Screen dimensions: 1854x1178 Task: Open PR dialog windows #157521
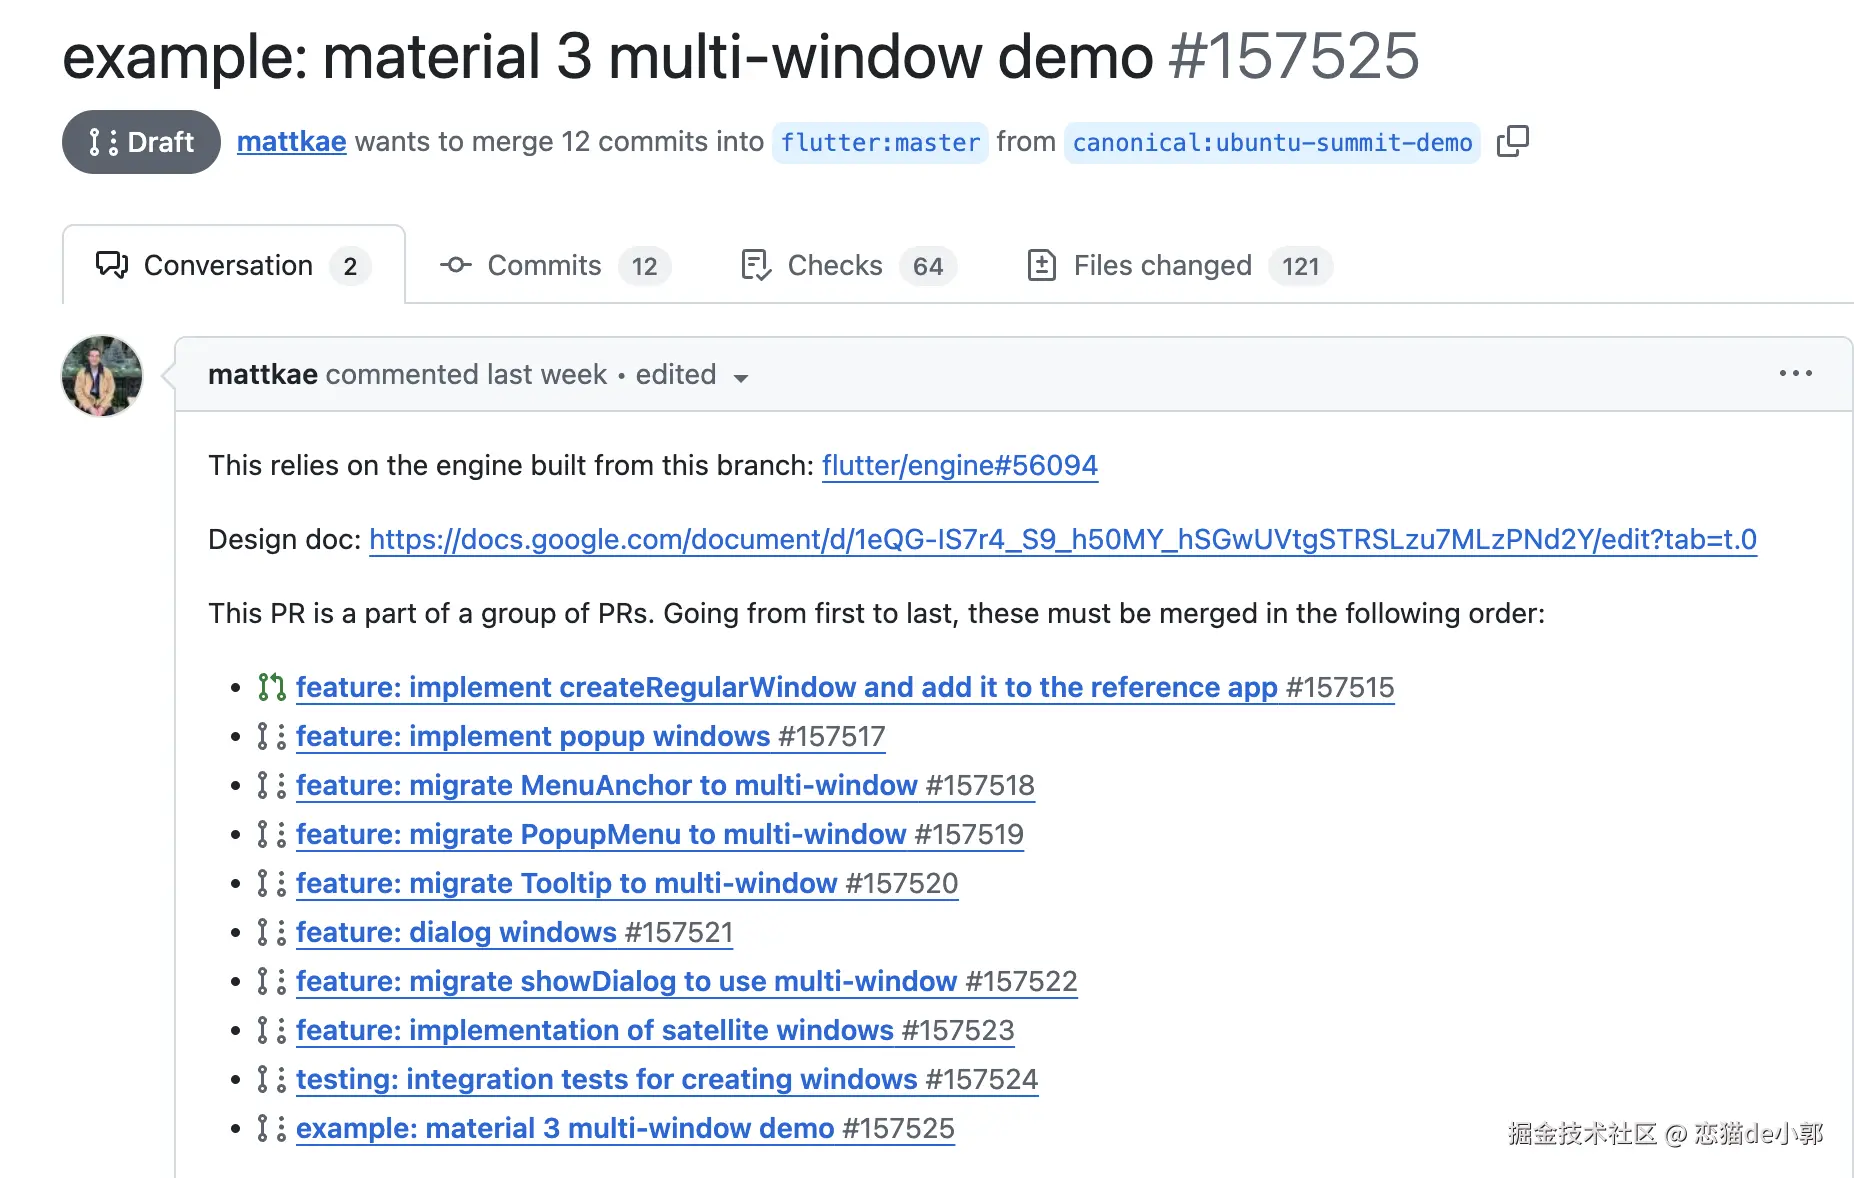click(515, 932)
